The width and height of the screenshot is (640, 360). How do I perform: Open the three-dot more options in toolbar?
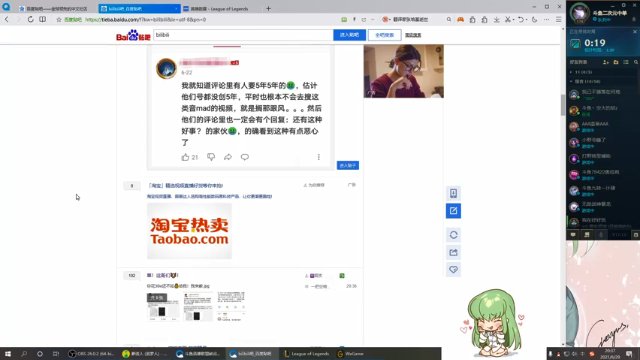(546, 20)
